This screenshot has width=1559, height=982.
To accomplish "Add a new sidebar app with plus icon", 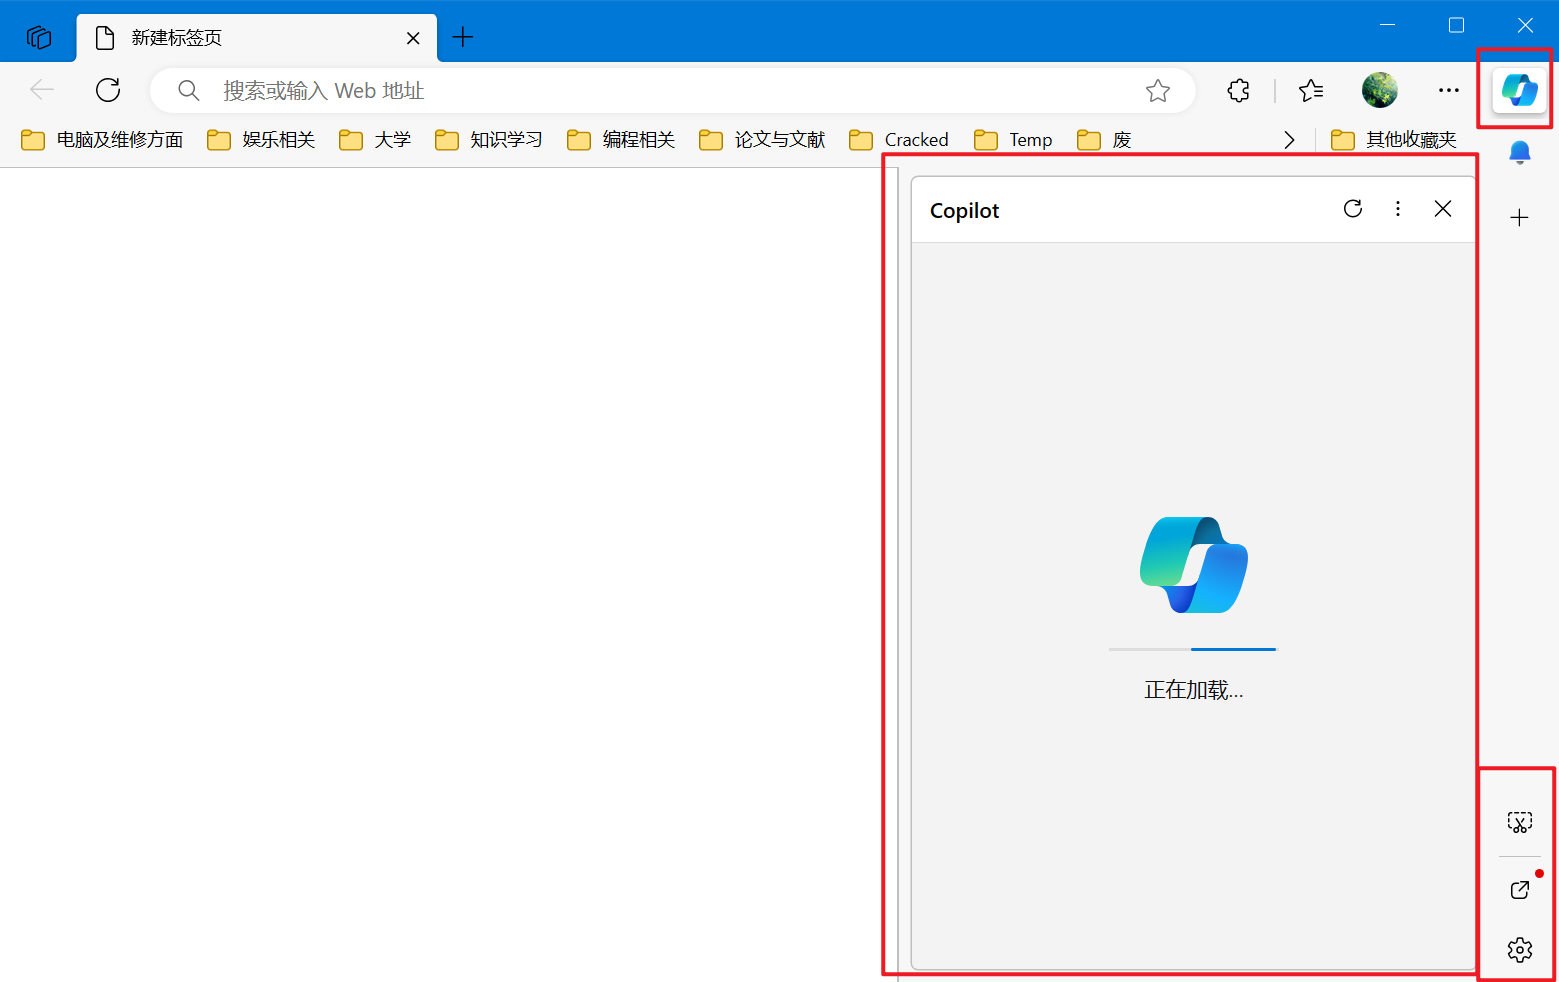I will pyautogui.click(x=1519, y=217).
